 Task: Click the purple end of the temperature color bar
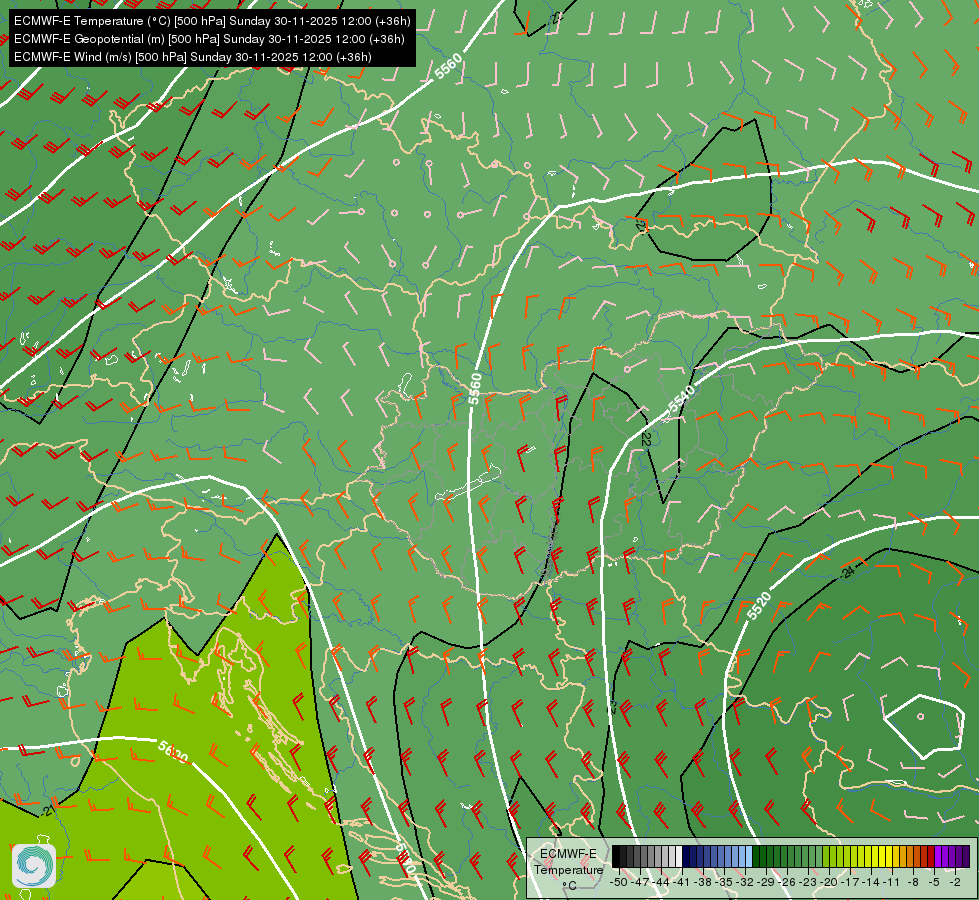tap(966, 857)
